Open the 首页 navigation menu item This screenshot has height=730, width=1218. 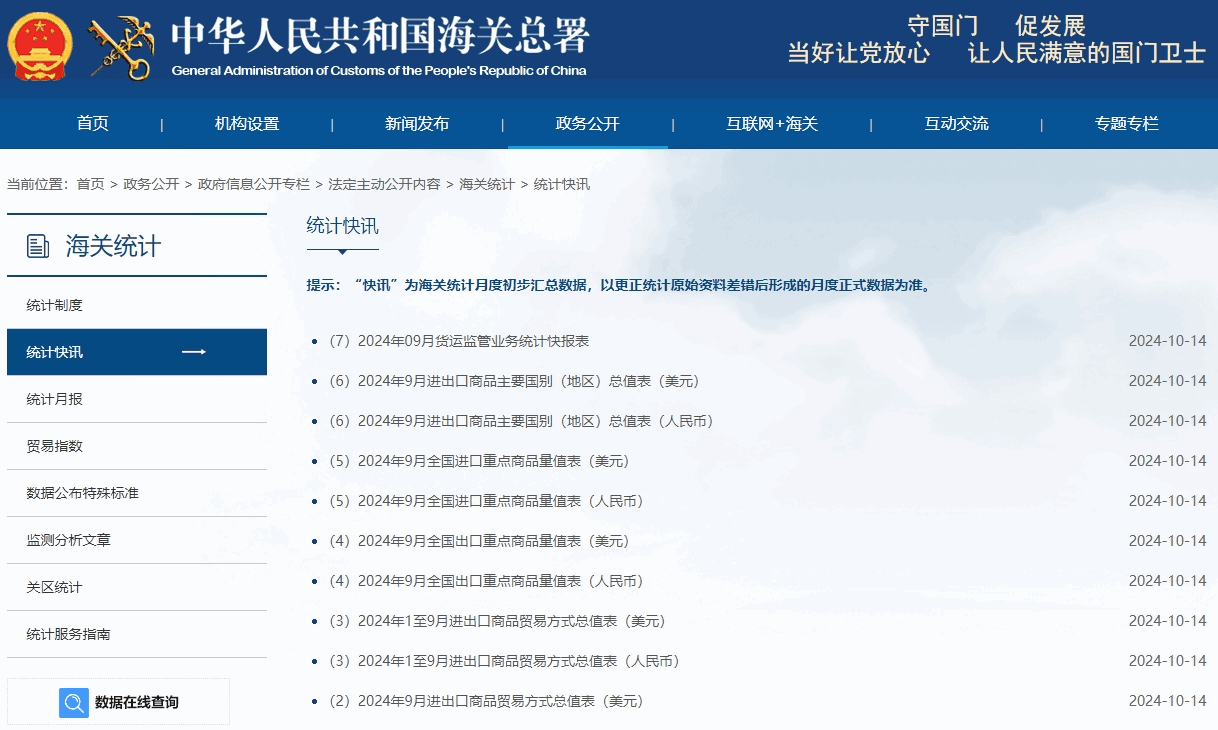tap(91, 122)
